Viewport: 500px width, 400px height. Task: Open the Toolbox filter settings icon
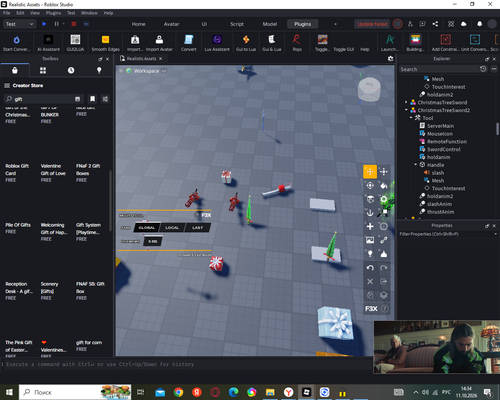[105, 99]
